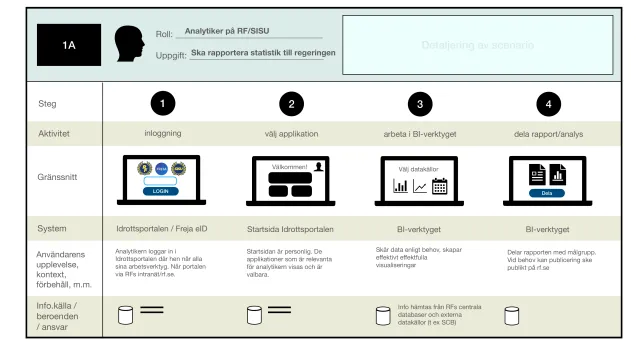Viewport: 640px width, 360px height.
Task: Click the 'Detaljering av scenario' box
Action: tap(478, 45)
